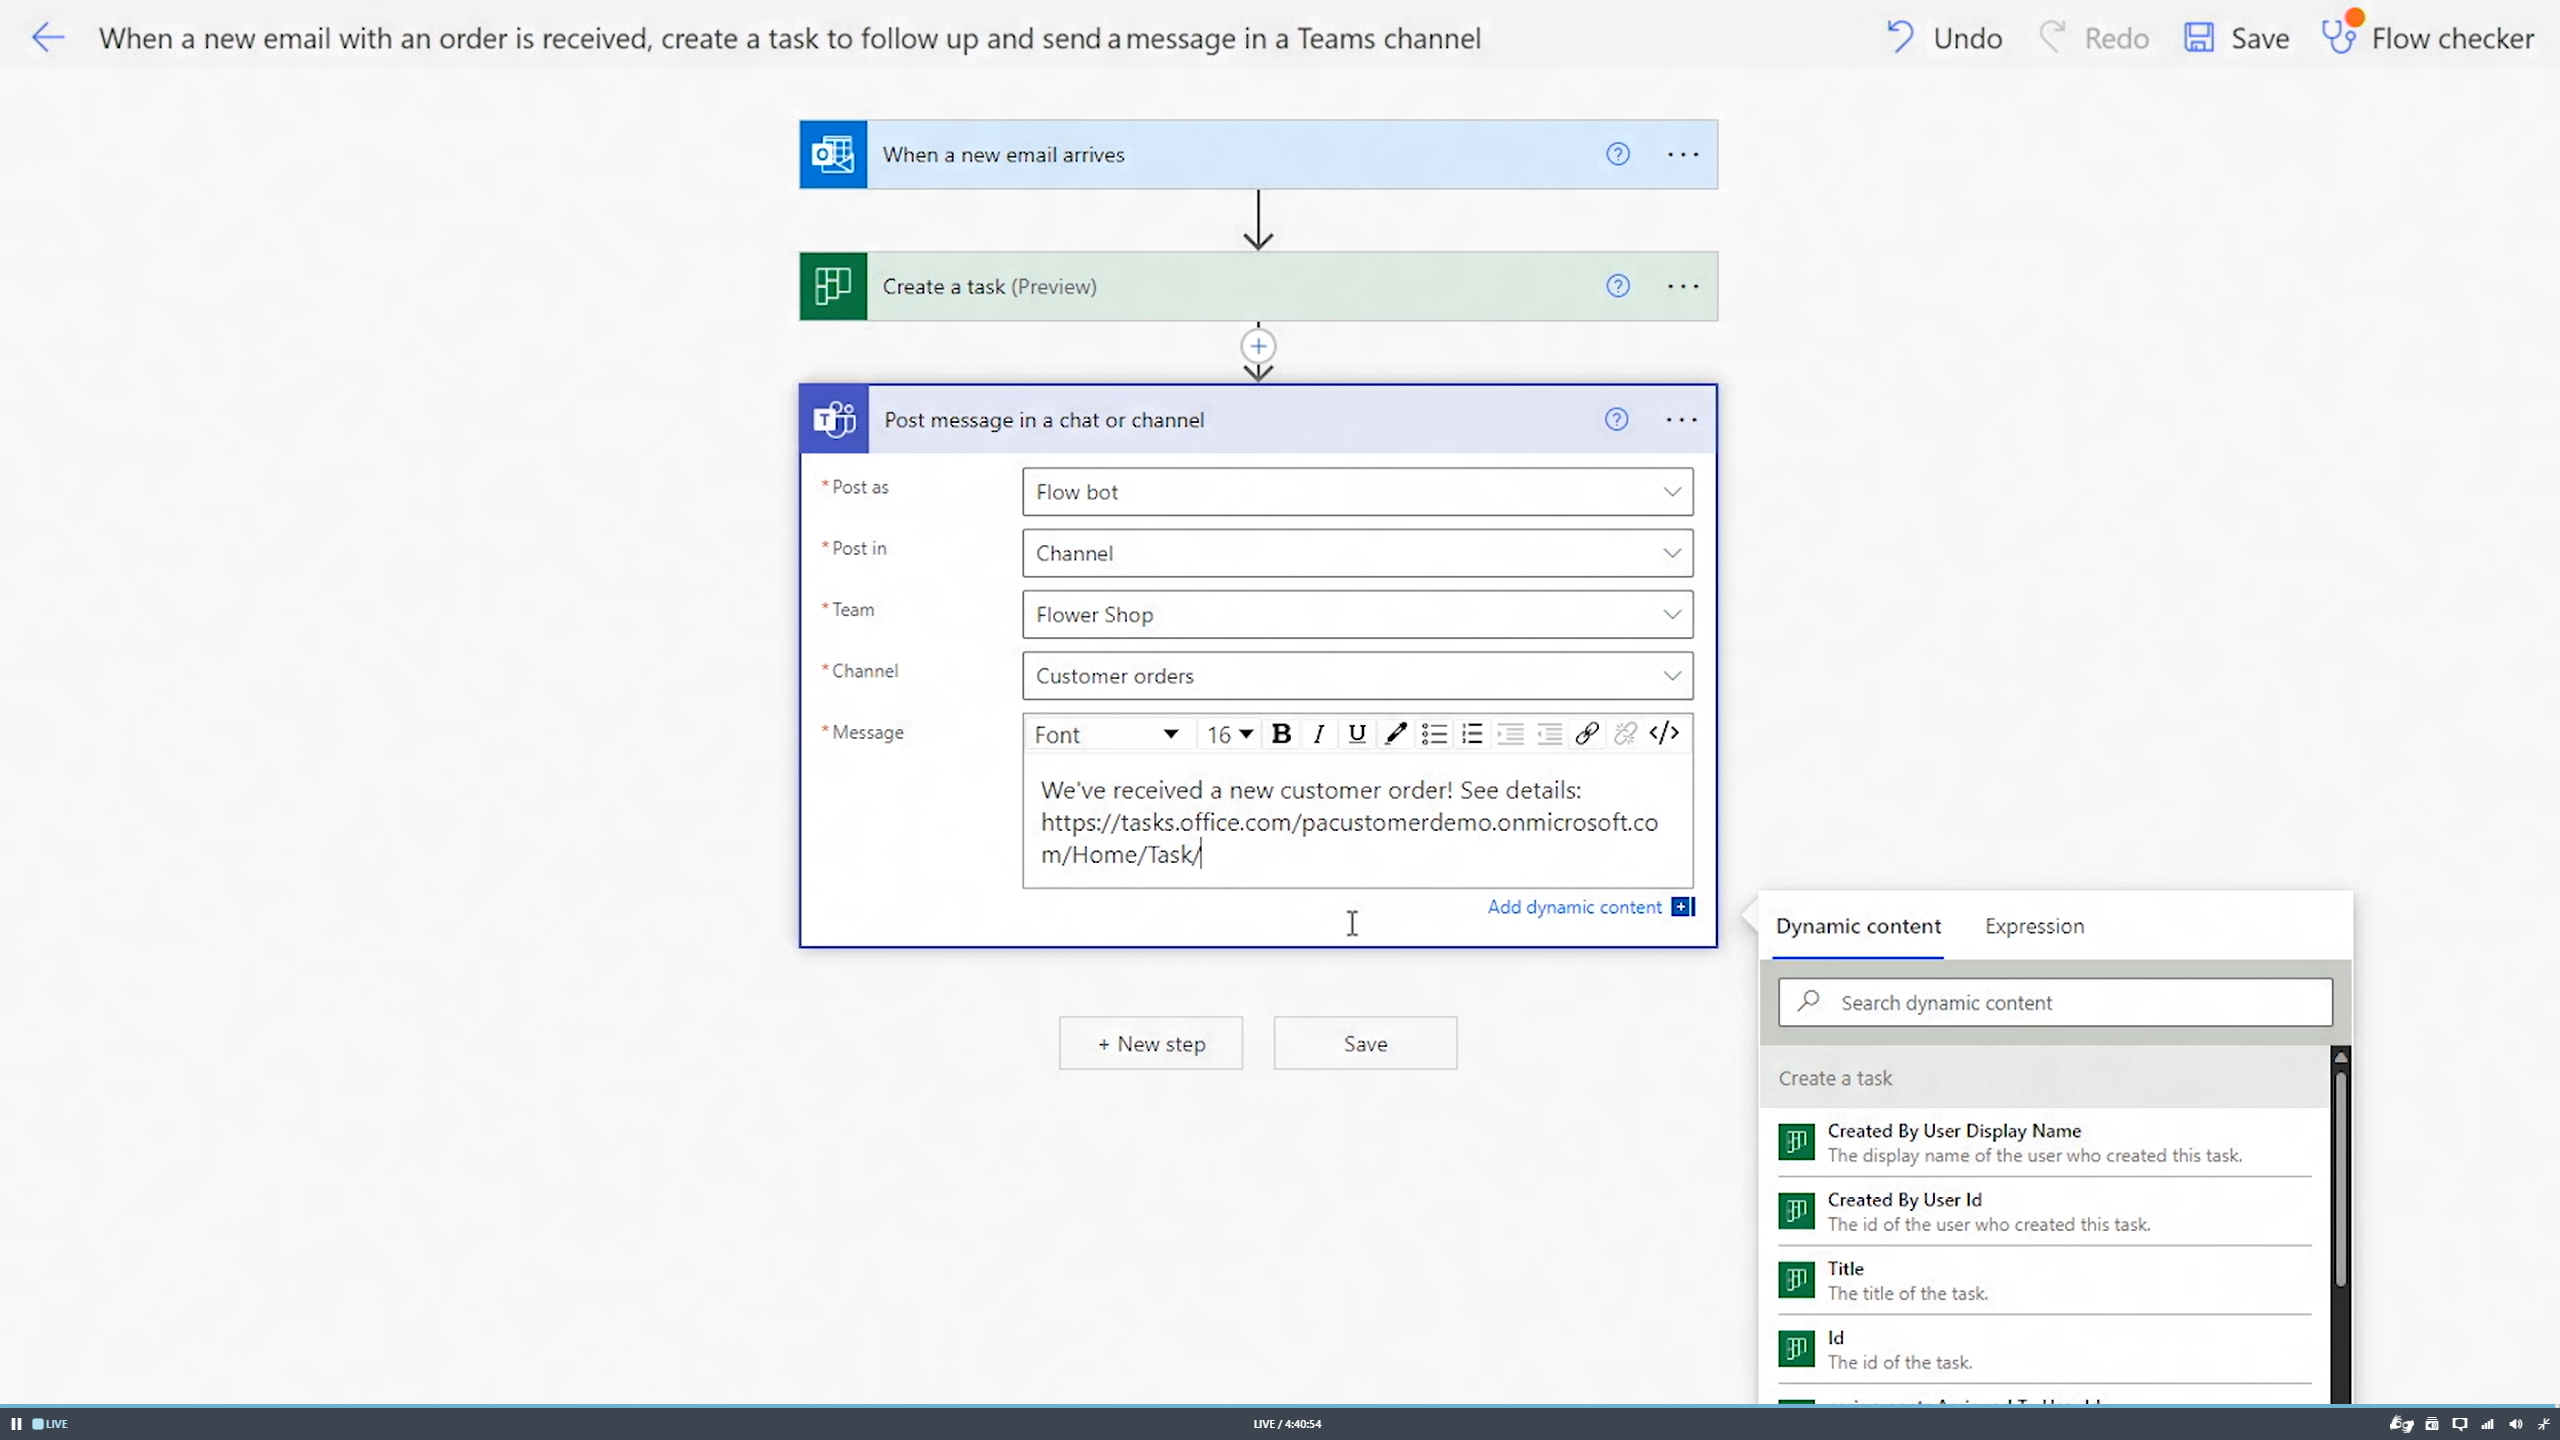Toggle bold formatting in message editor
The image size is (2560, 1440).
[x=1280, y=734]
